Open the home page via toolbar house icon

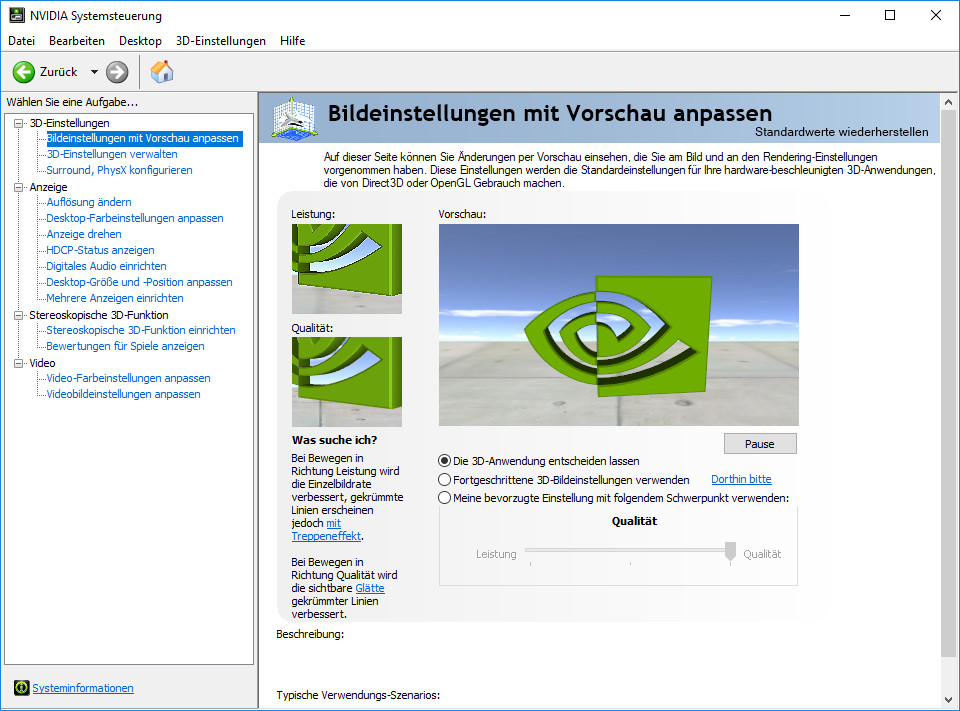pyautogui.click(x=160, y=71)
